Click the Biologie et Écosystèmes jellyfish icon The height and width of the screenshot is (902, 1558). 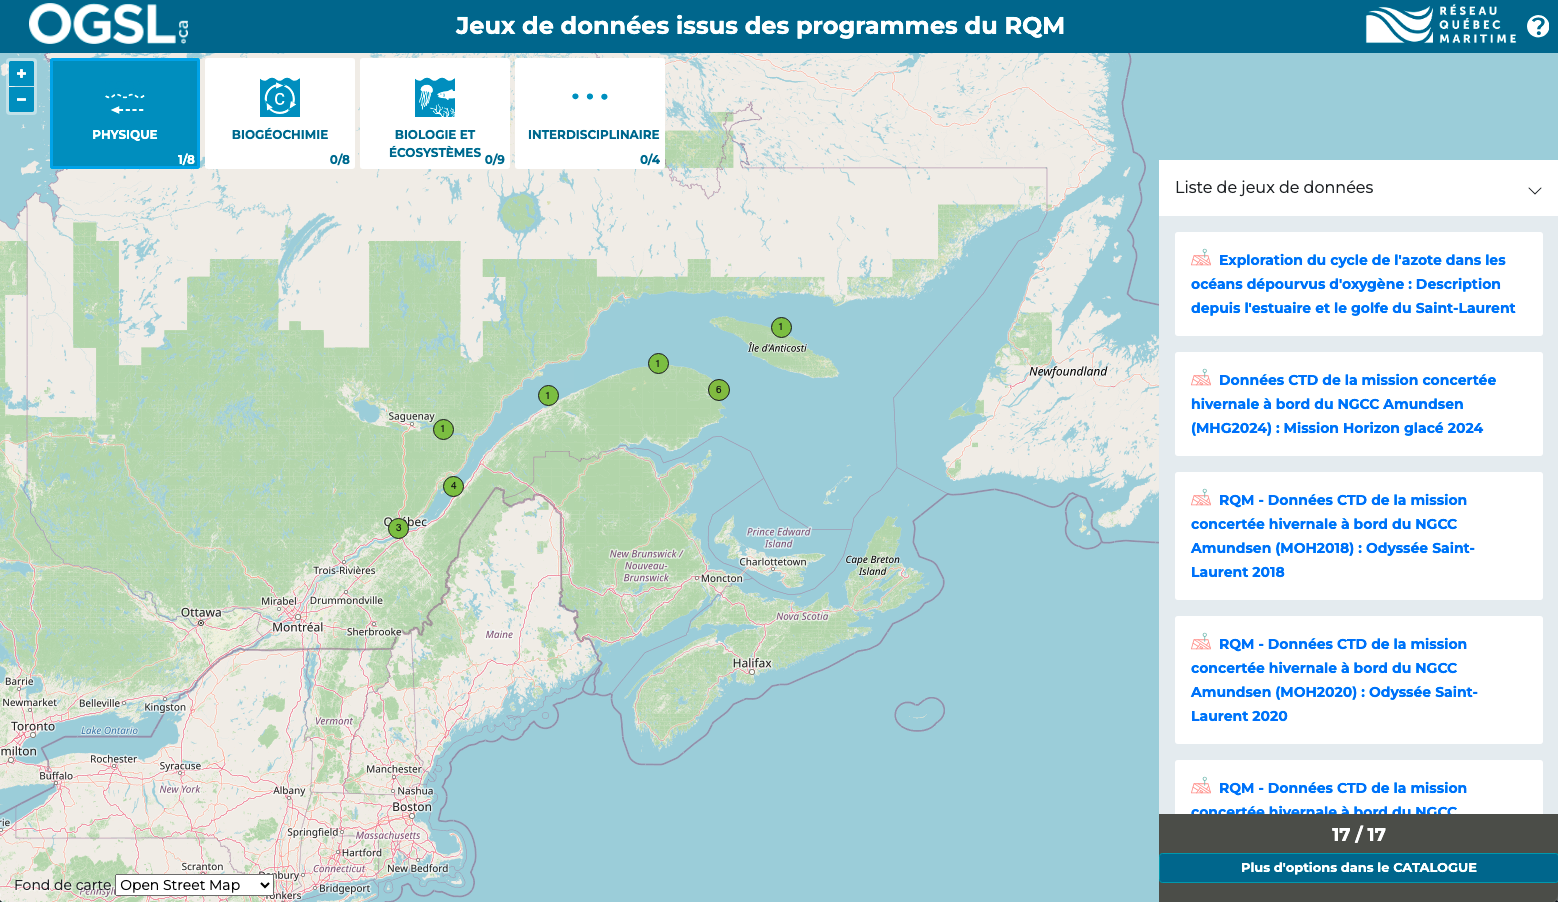coord(435,98)
